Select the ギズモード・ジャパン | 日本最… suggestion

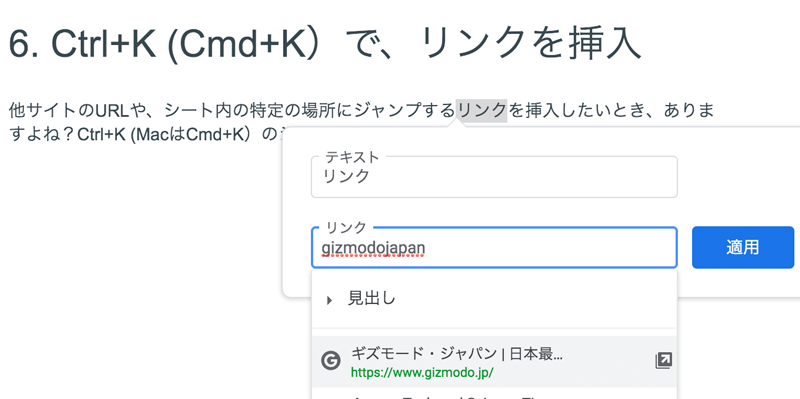click(x=494, y=361)
